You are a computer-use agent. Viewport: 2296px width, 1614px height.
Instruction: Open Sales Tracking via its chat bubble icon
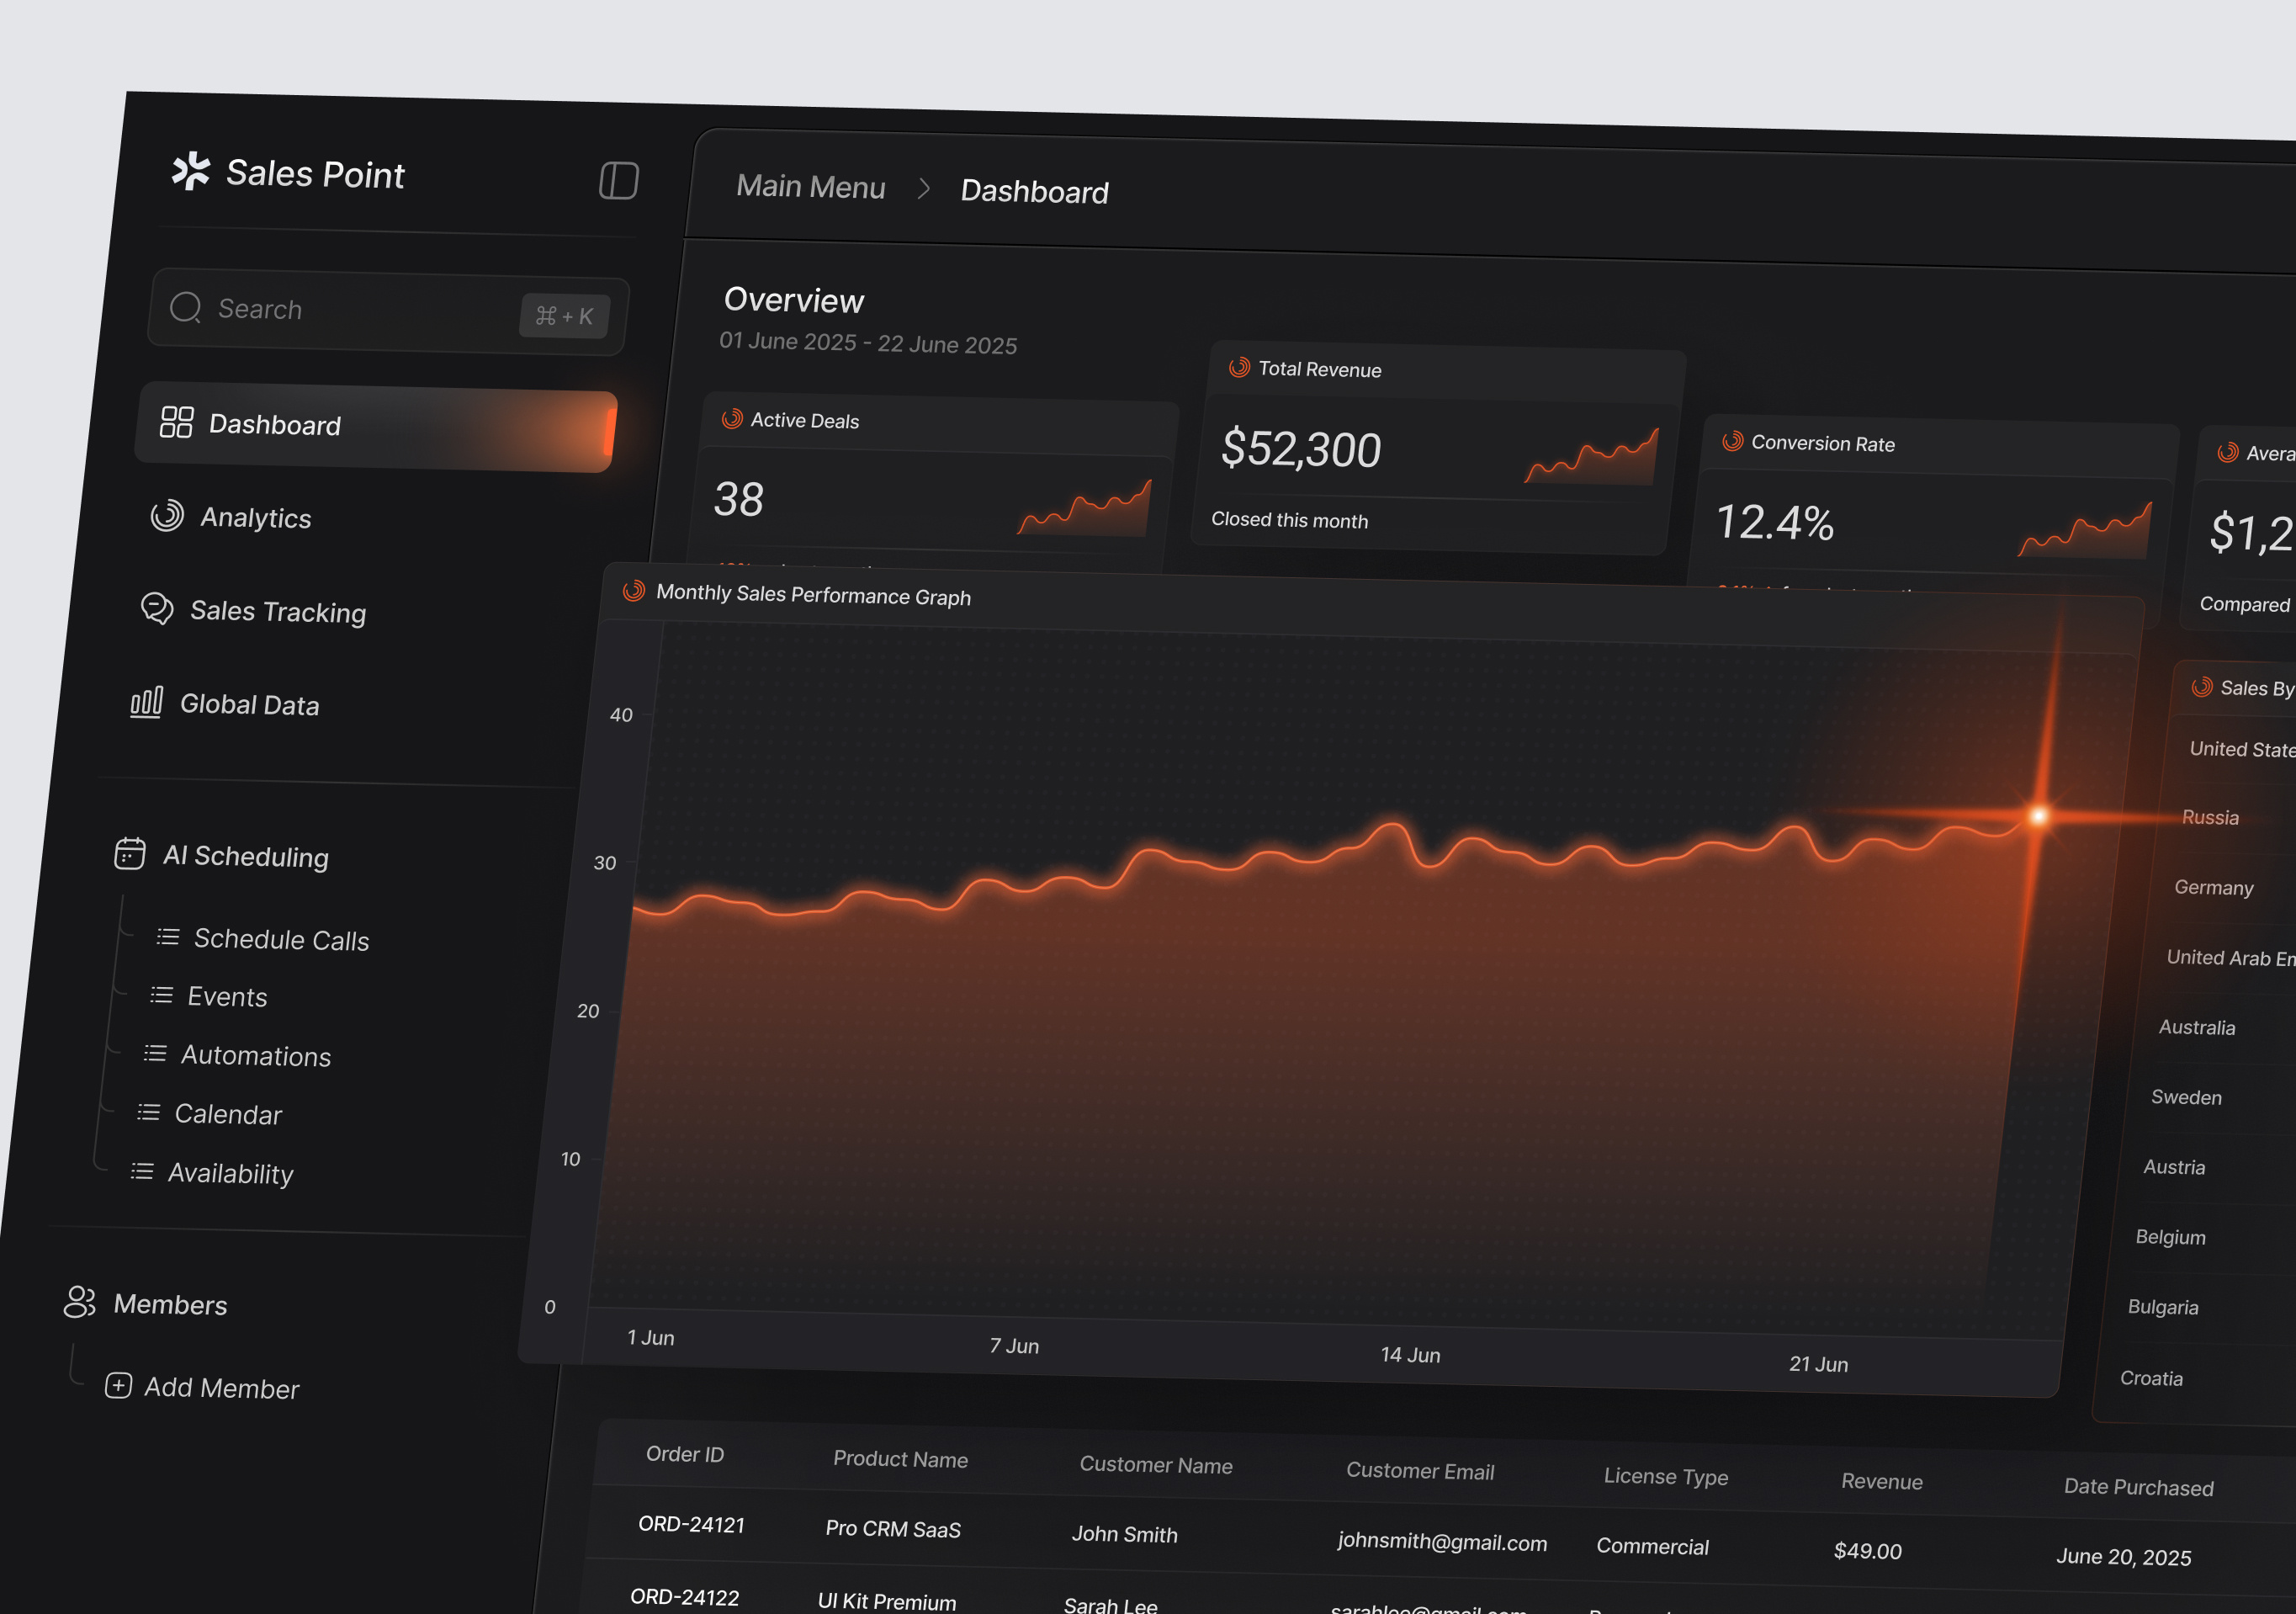click(x=157, y=610)
